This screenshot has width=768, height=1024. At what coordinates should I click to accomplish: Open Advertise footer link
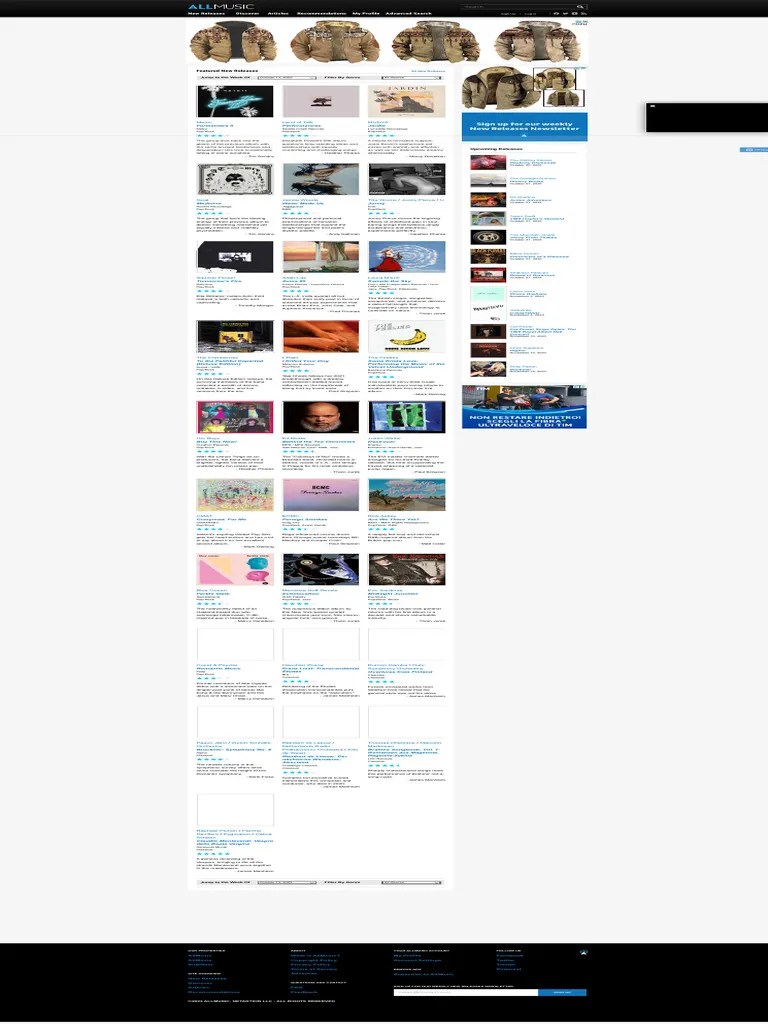302,973
